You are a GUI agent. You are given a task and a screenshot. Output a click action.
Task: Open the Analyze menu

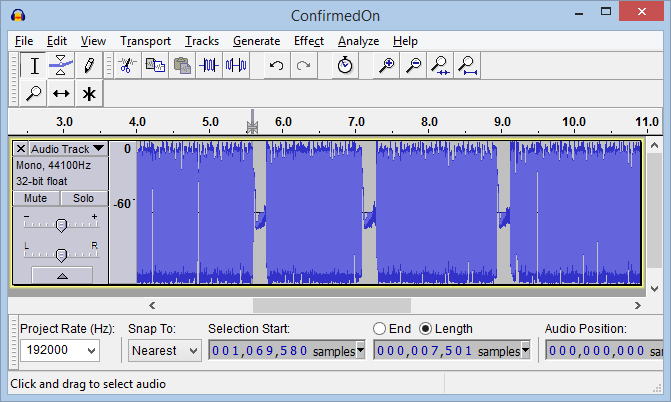click(359, 41)
